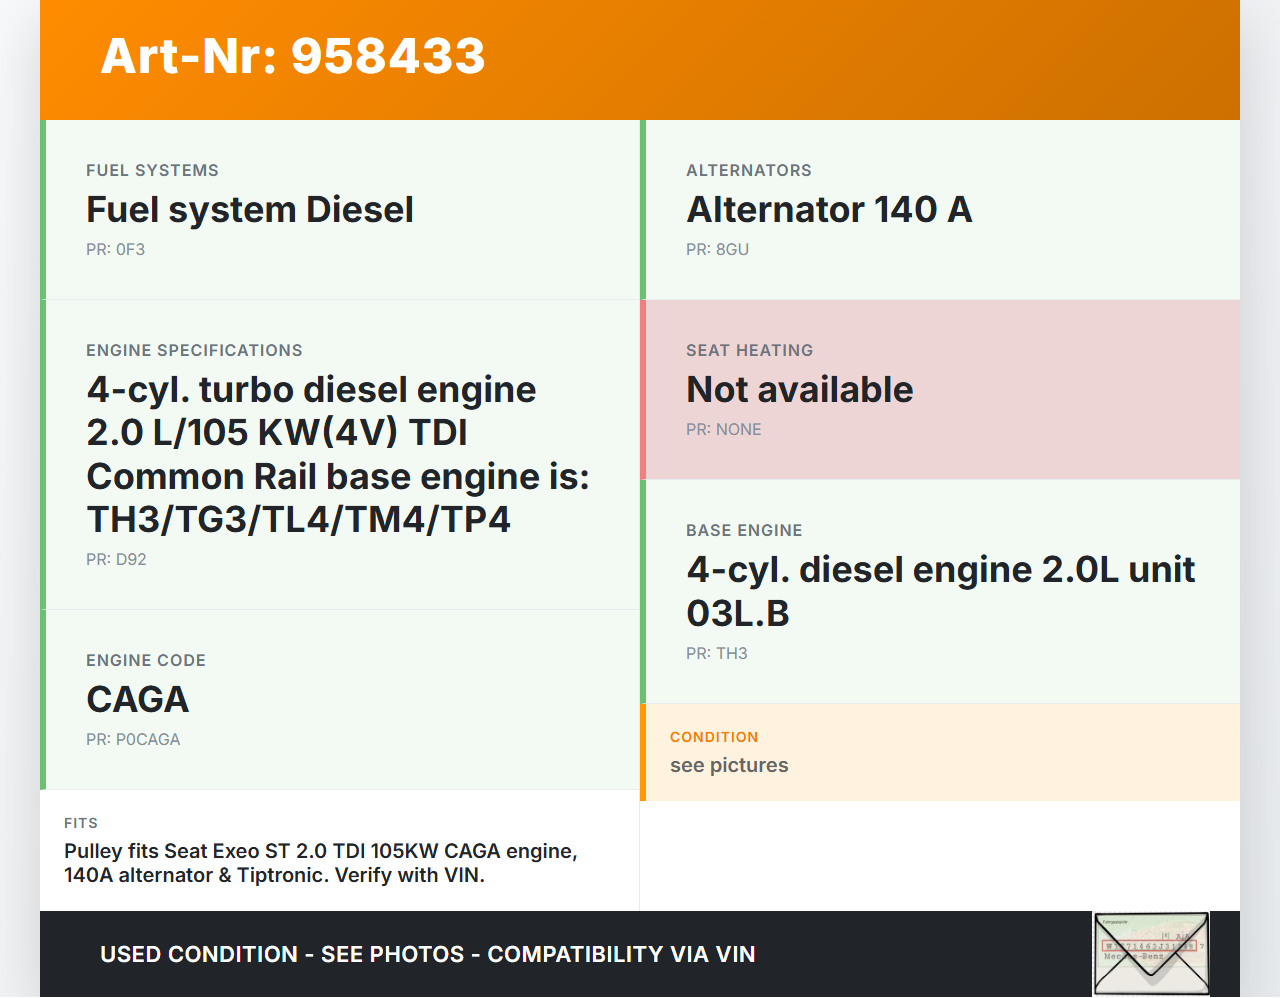The image size is (1280, 998).
Task: Click the PR: TH3 code
Action: (x=716, y=654)
